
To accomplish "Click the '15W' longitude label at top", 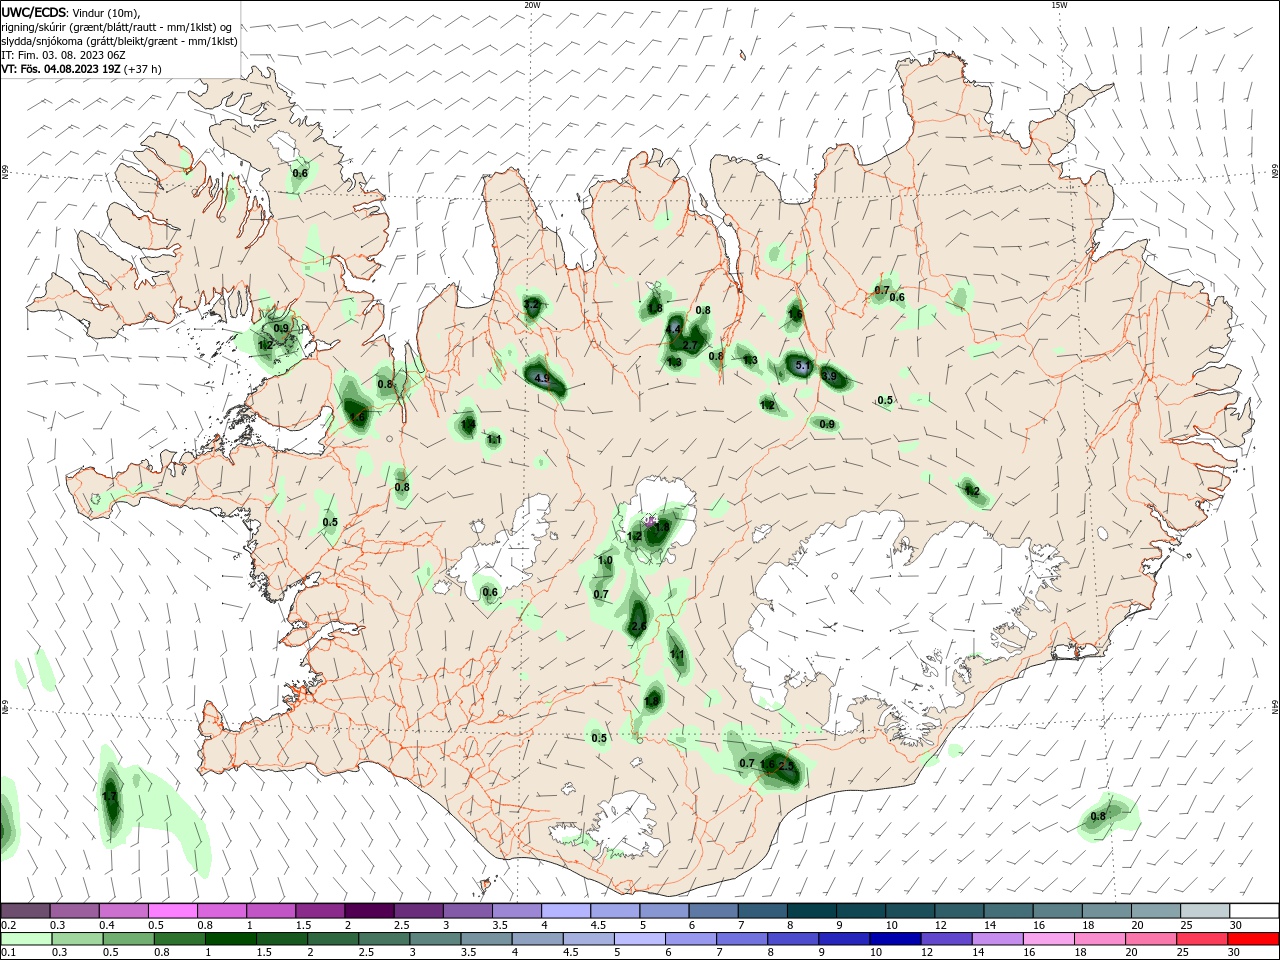I will point(1059,5).
